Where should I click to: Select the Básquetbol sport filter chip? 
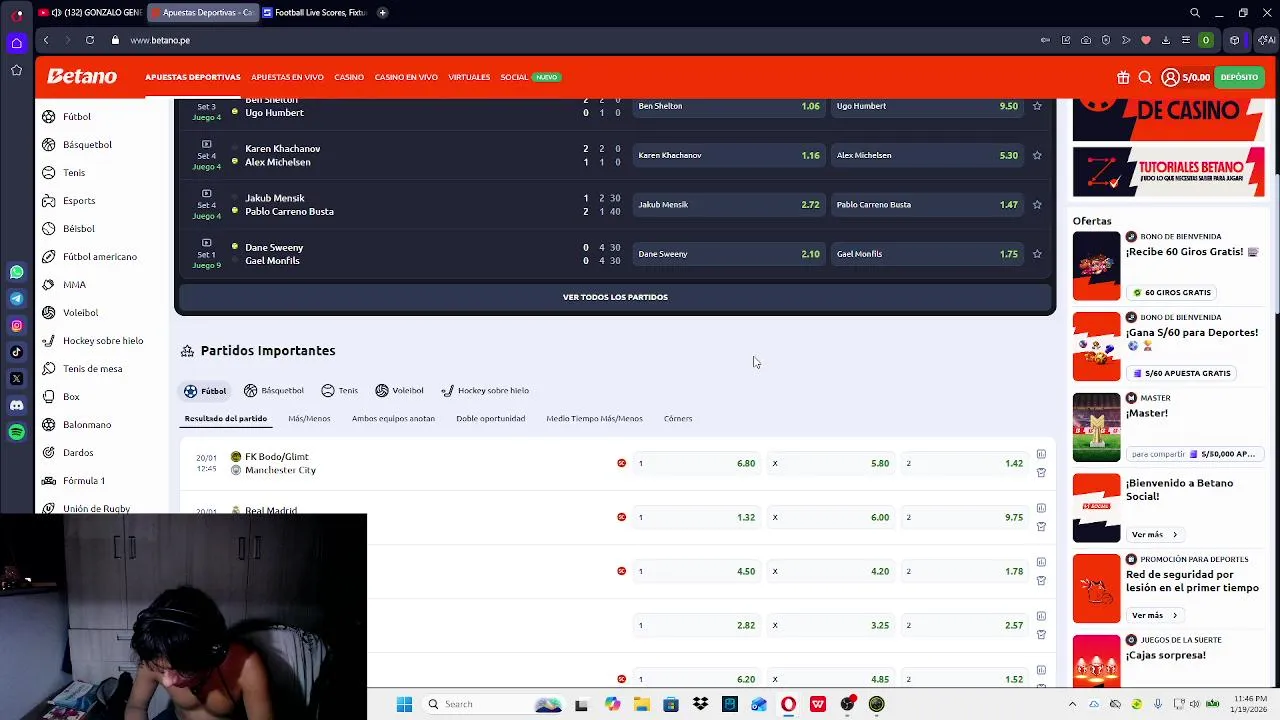click(x=274, y=391)
